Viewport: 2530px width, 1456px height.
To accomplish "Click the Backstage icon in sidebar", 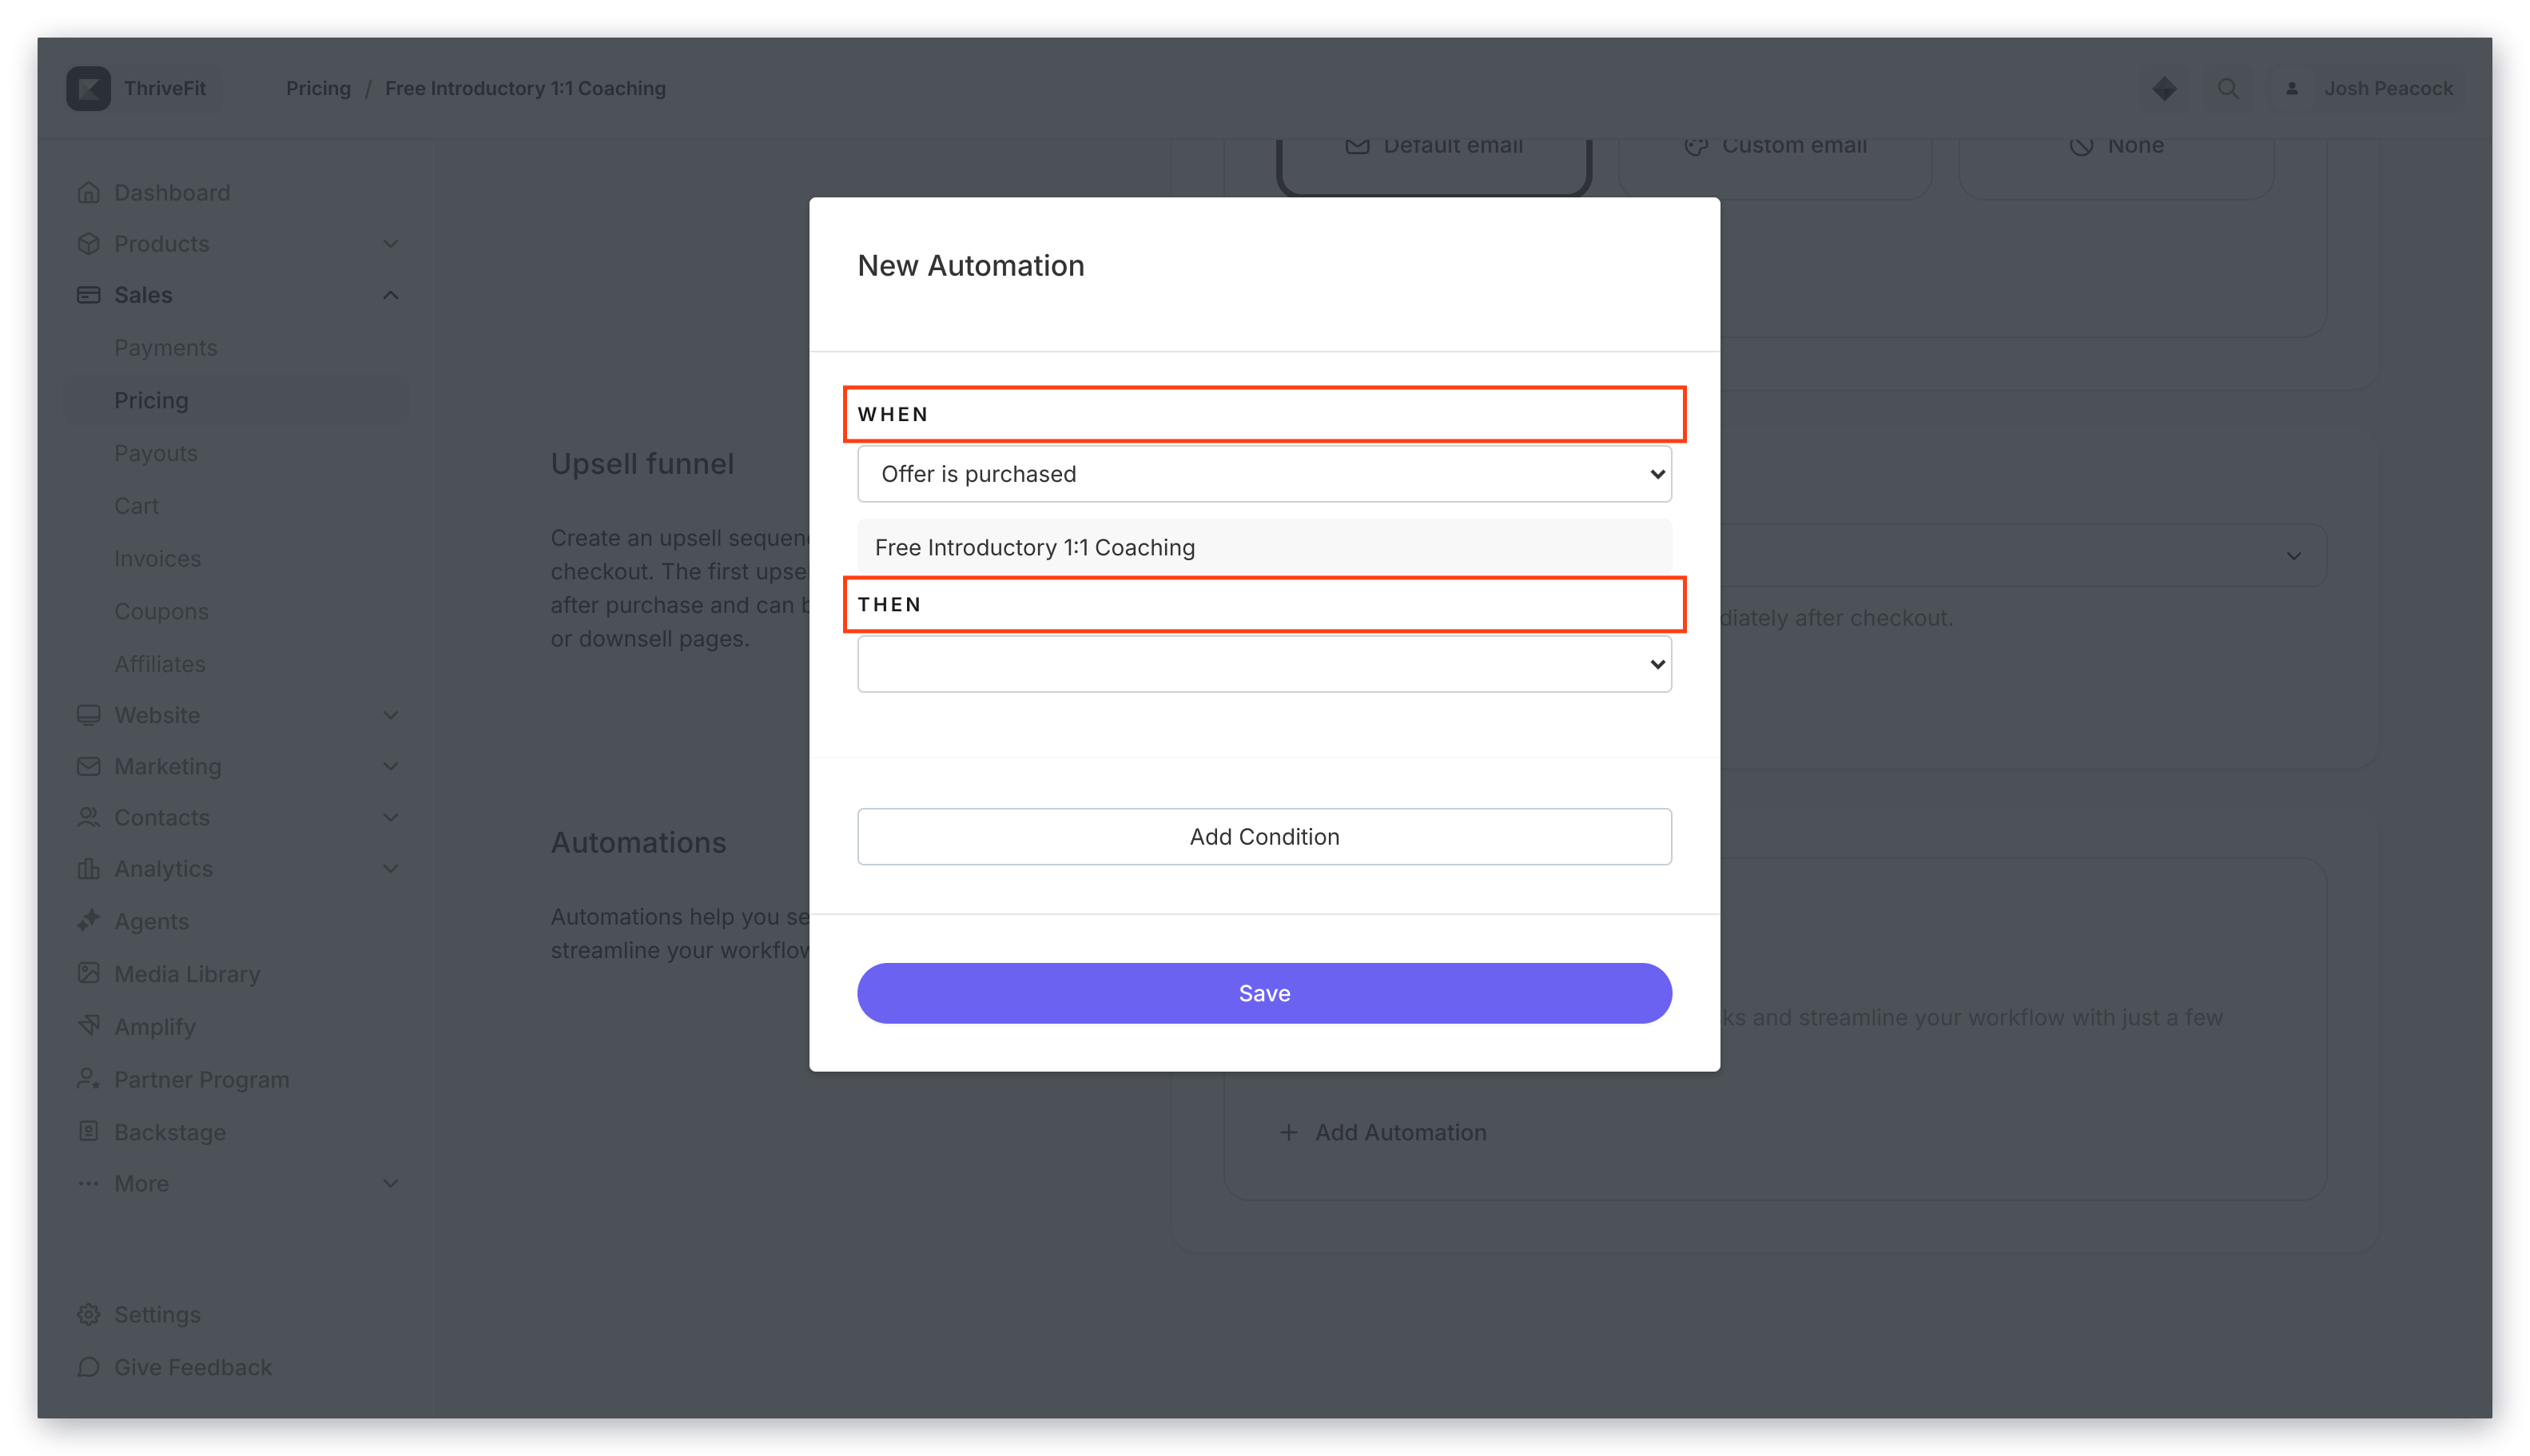I will point(88,1131).
